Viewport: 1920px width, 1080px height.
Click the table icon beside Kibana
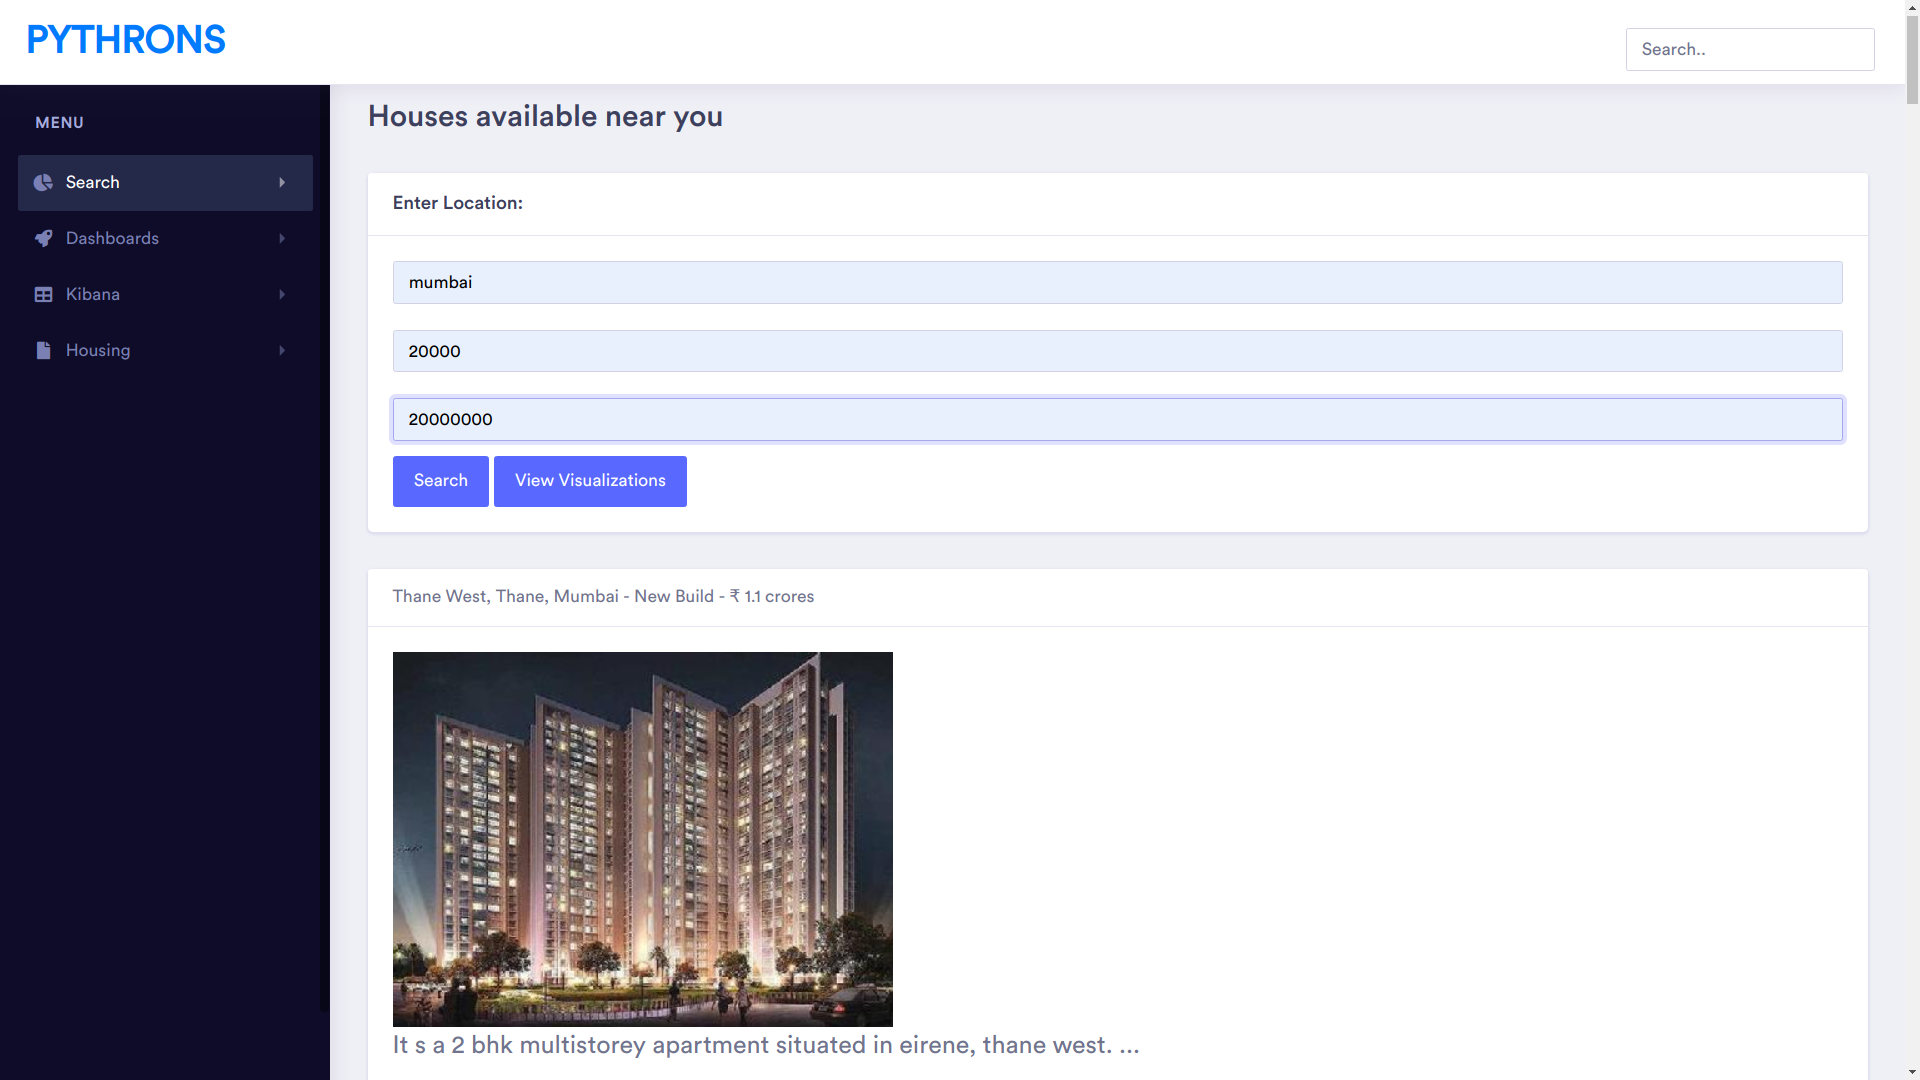pyautogui.click(x=43, y=294)
